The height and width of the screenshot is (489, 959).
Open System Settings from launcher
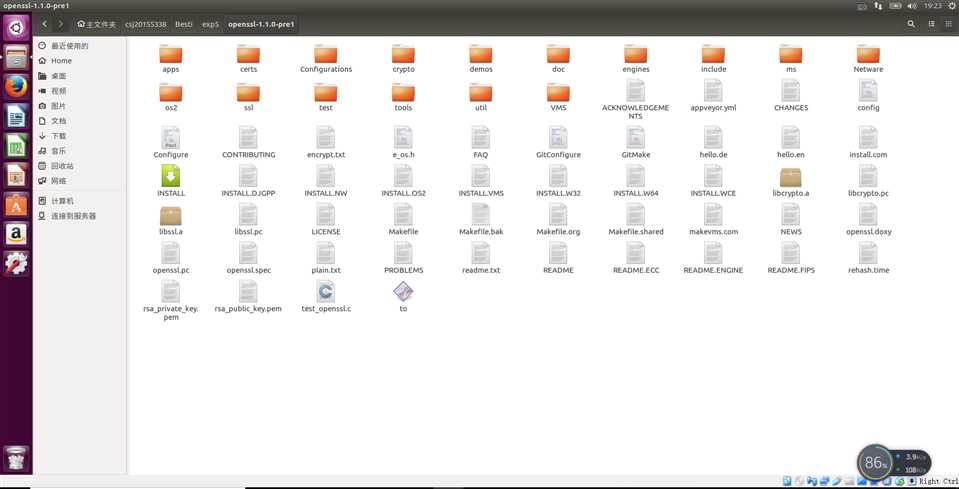coord(17,263)
